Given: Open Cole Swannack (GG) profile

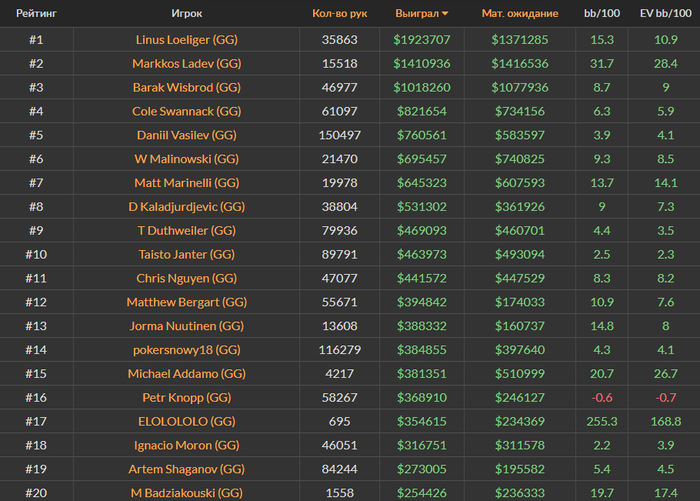Looking at the screenshot, I should (x=187, y=111).
